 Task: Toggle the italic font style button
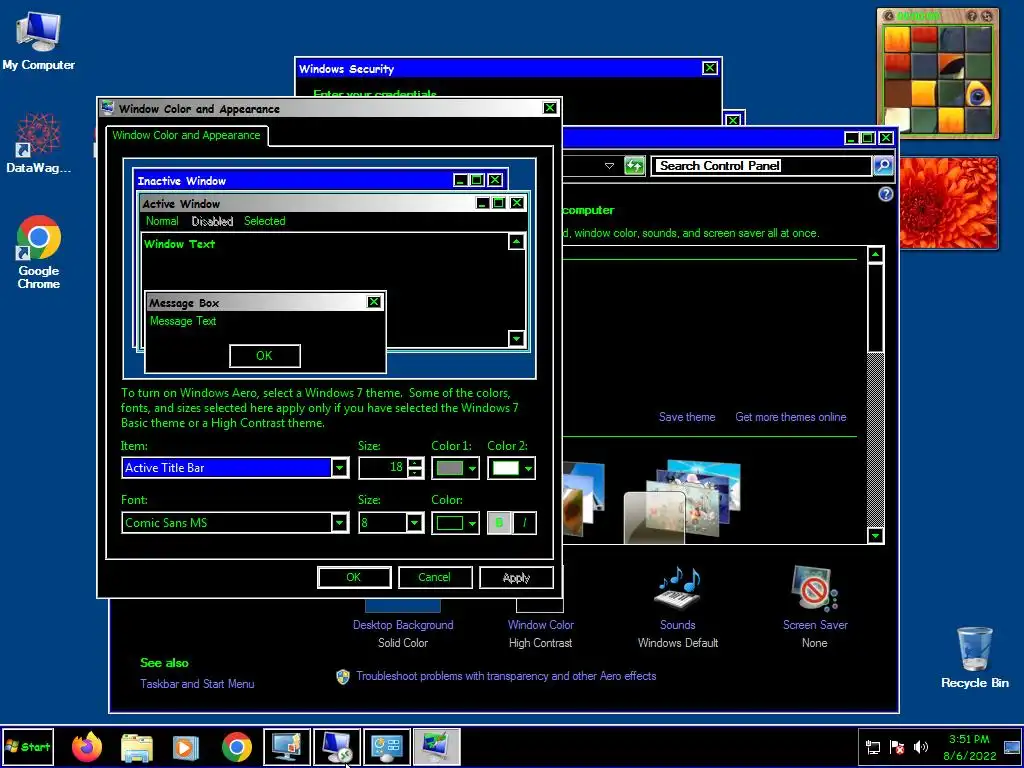click(x=524, y=522)
